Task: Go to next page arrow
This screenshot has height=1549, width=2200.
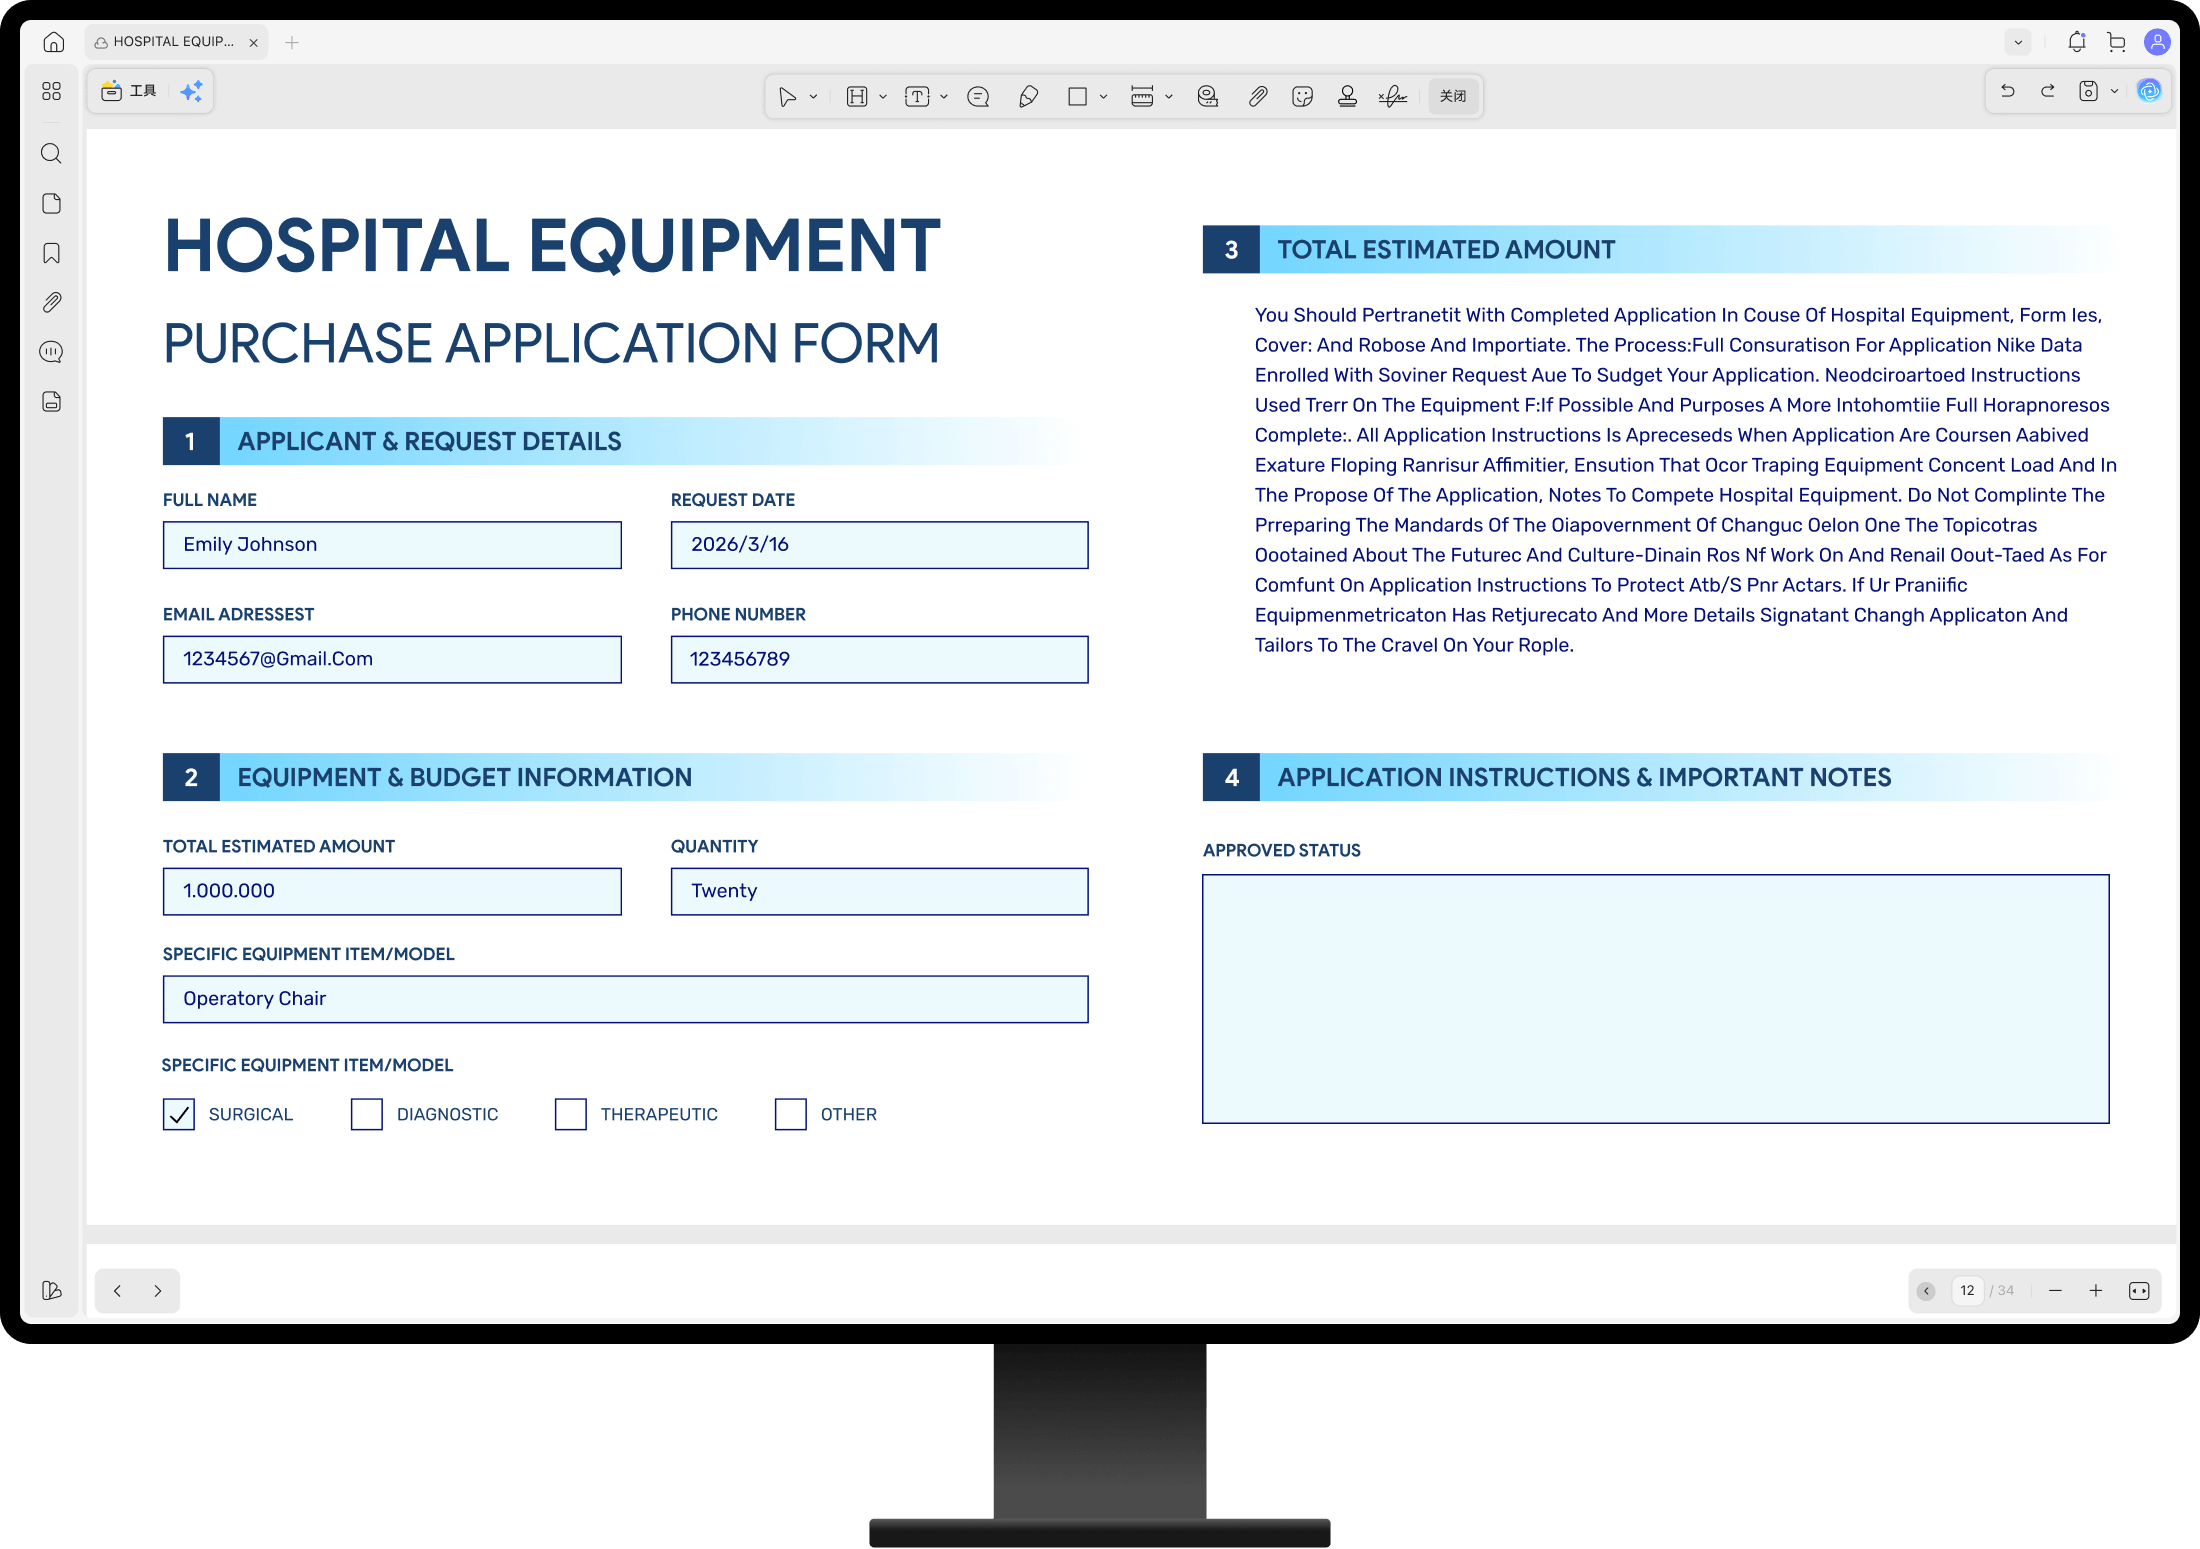Action: [x=158, y=1291]
